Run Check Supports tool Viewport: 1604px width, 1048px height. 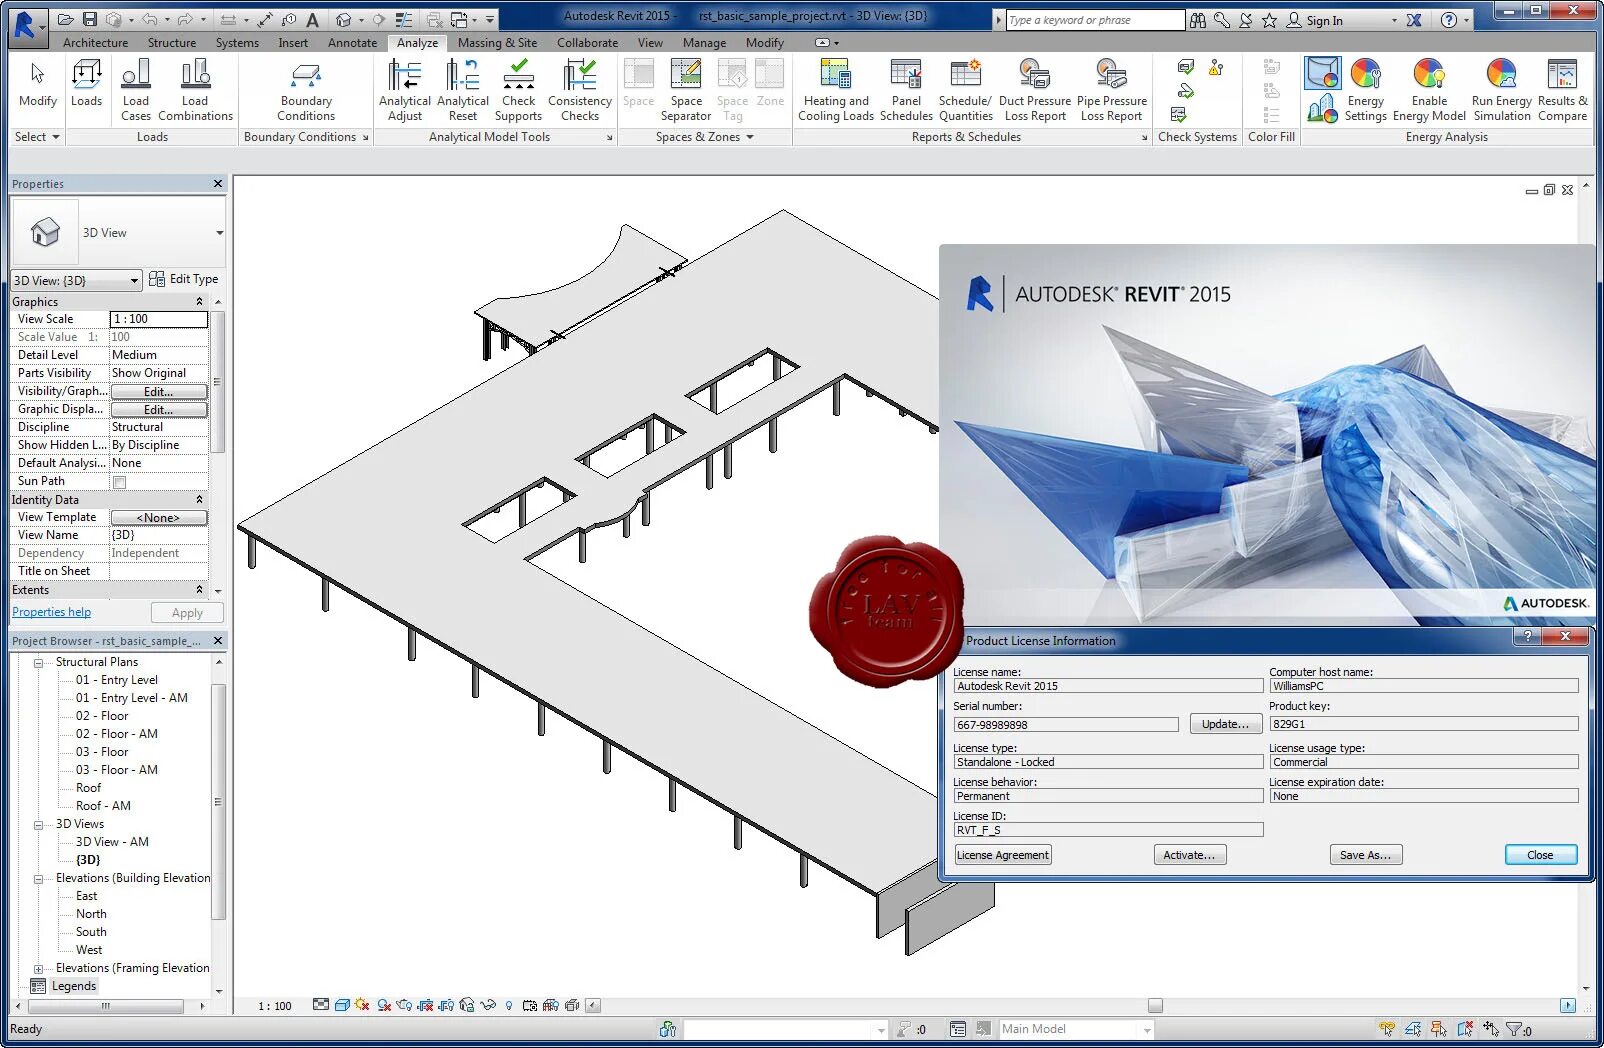coord(518,90)
